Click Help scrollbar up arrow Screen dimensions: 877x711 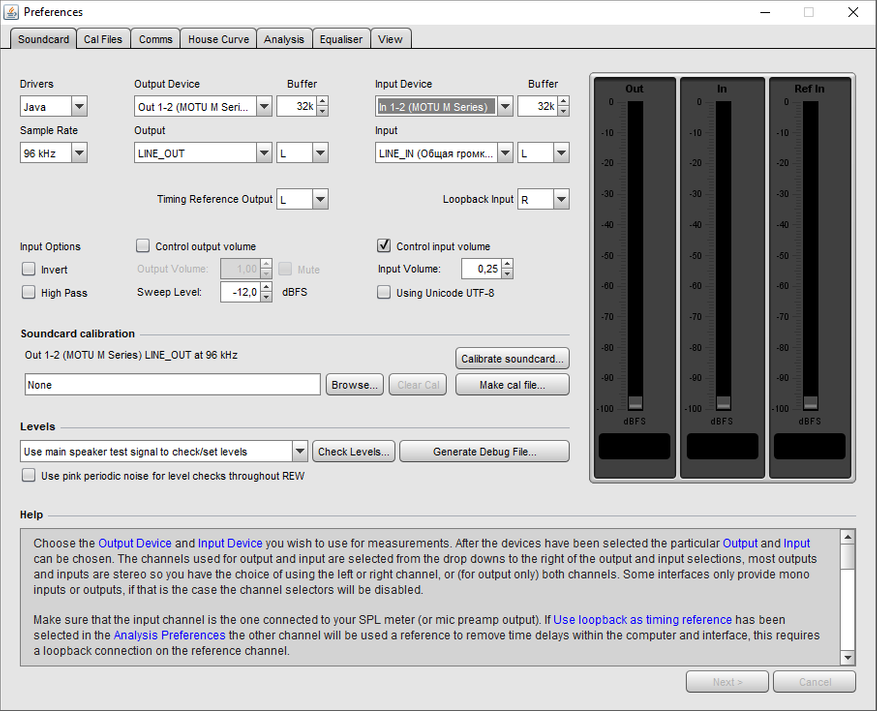848,537
